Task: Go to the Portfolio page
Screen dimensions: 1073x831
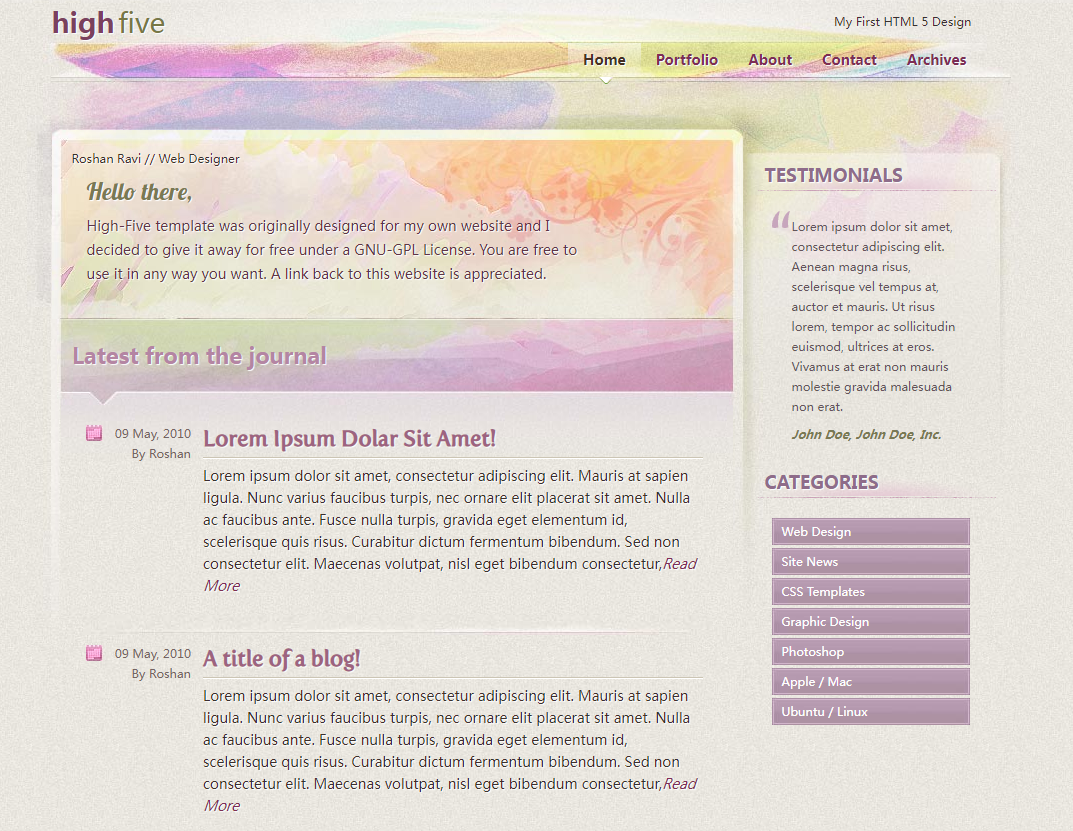Action: click(686, 60)
